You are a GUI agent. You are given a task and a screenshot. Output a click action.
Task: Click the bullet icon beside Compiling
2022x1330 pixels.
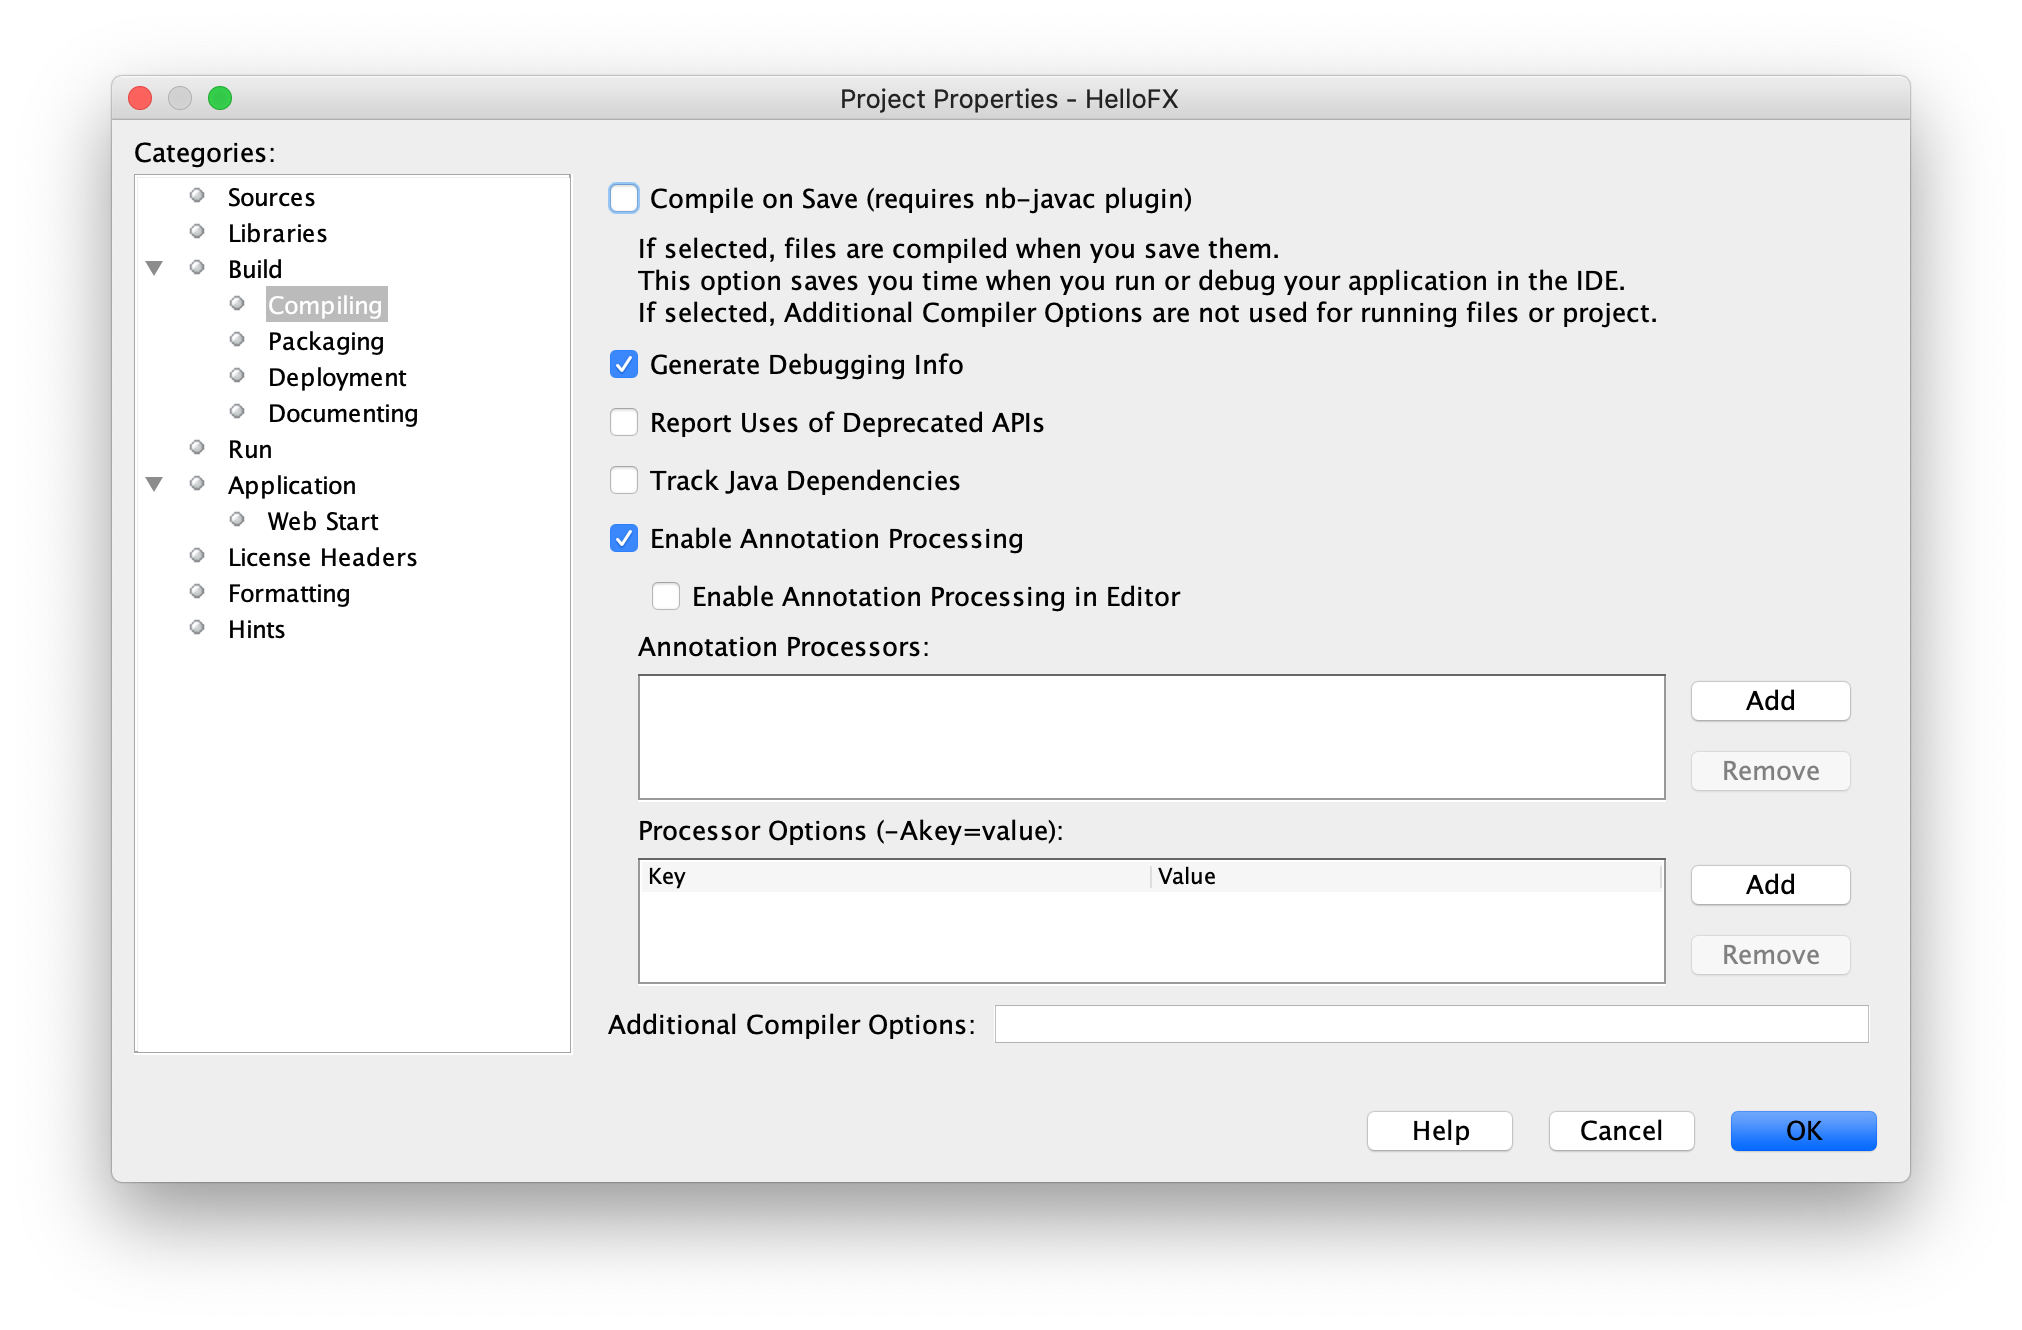(237, 303)
